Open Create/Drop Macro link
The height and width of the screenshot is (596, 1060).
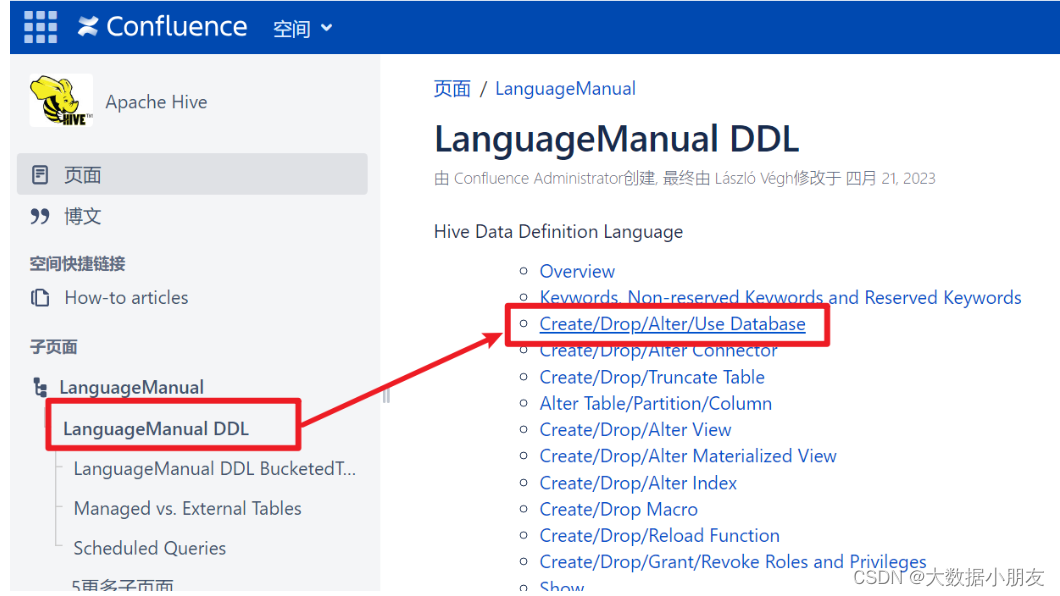click(618, 510)
